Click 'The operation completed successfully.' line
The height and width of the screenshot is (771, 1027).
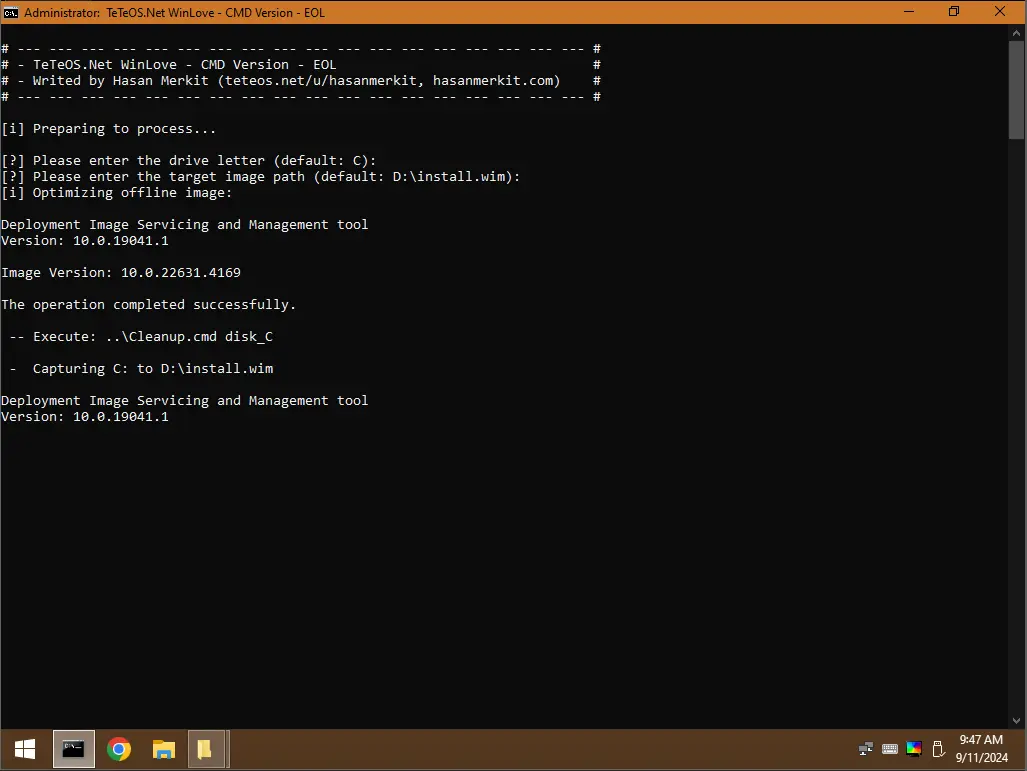(x=149, y=305)
